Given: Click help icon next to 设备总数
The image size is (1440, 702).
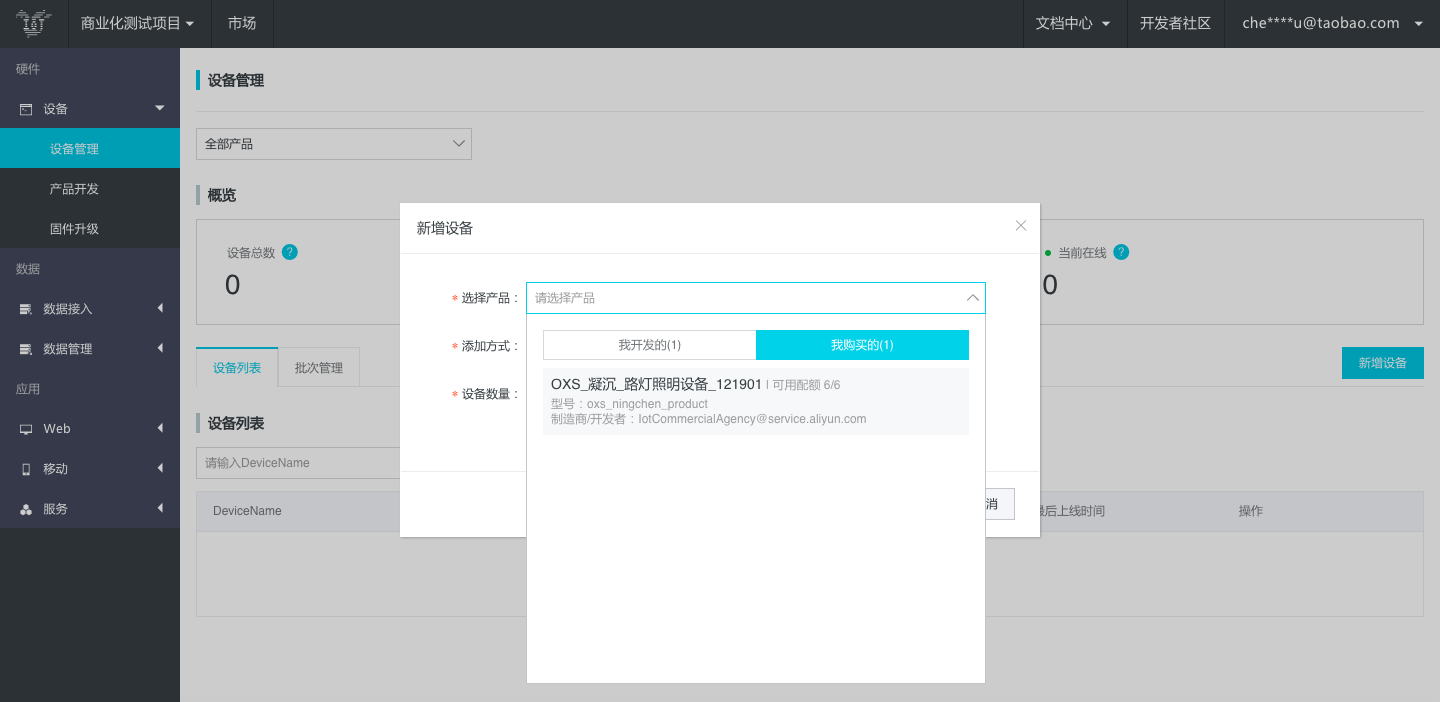Looking at the screenshot, I should click(289, 252).
